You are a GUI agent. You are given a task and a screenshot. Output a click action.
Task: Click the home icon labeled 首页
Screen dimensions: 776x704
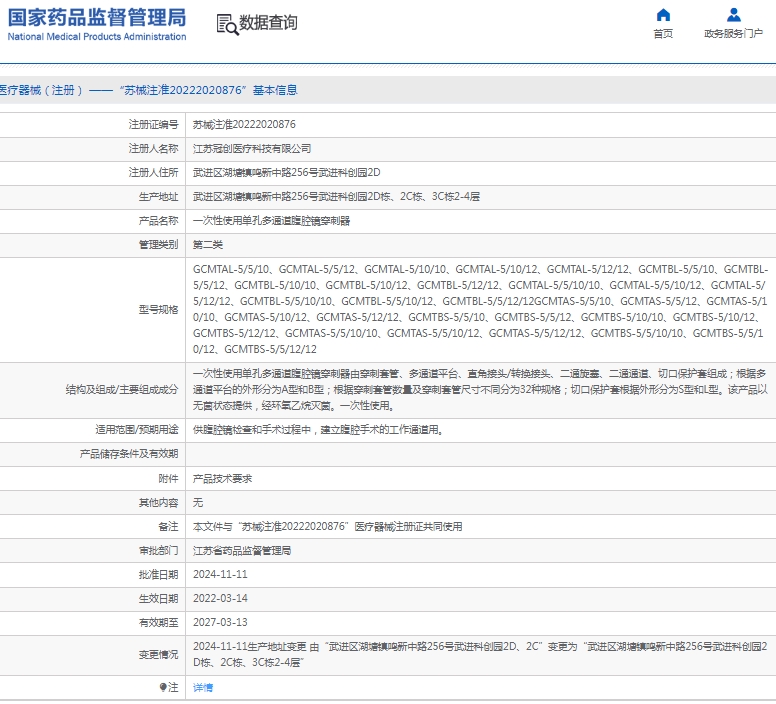[x=663, y=15]
